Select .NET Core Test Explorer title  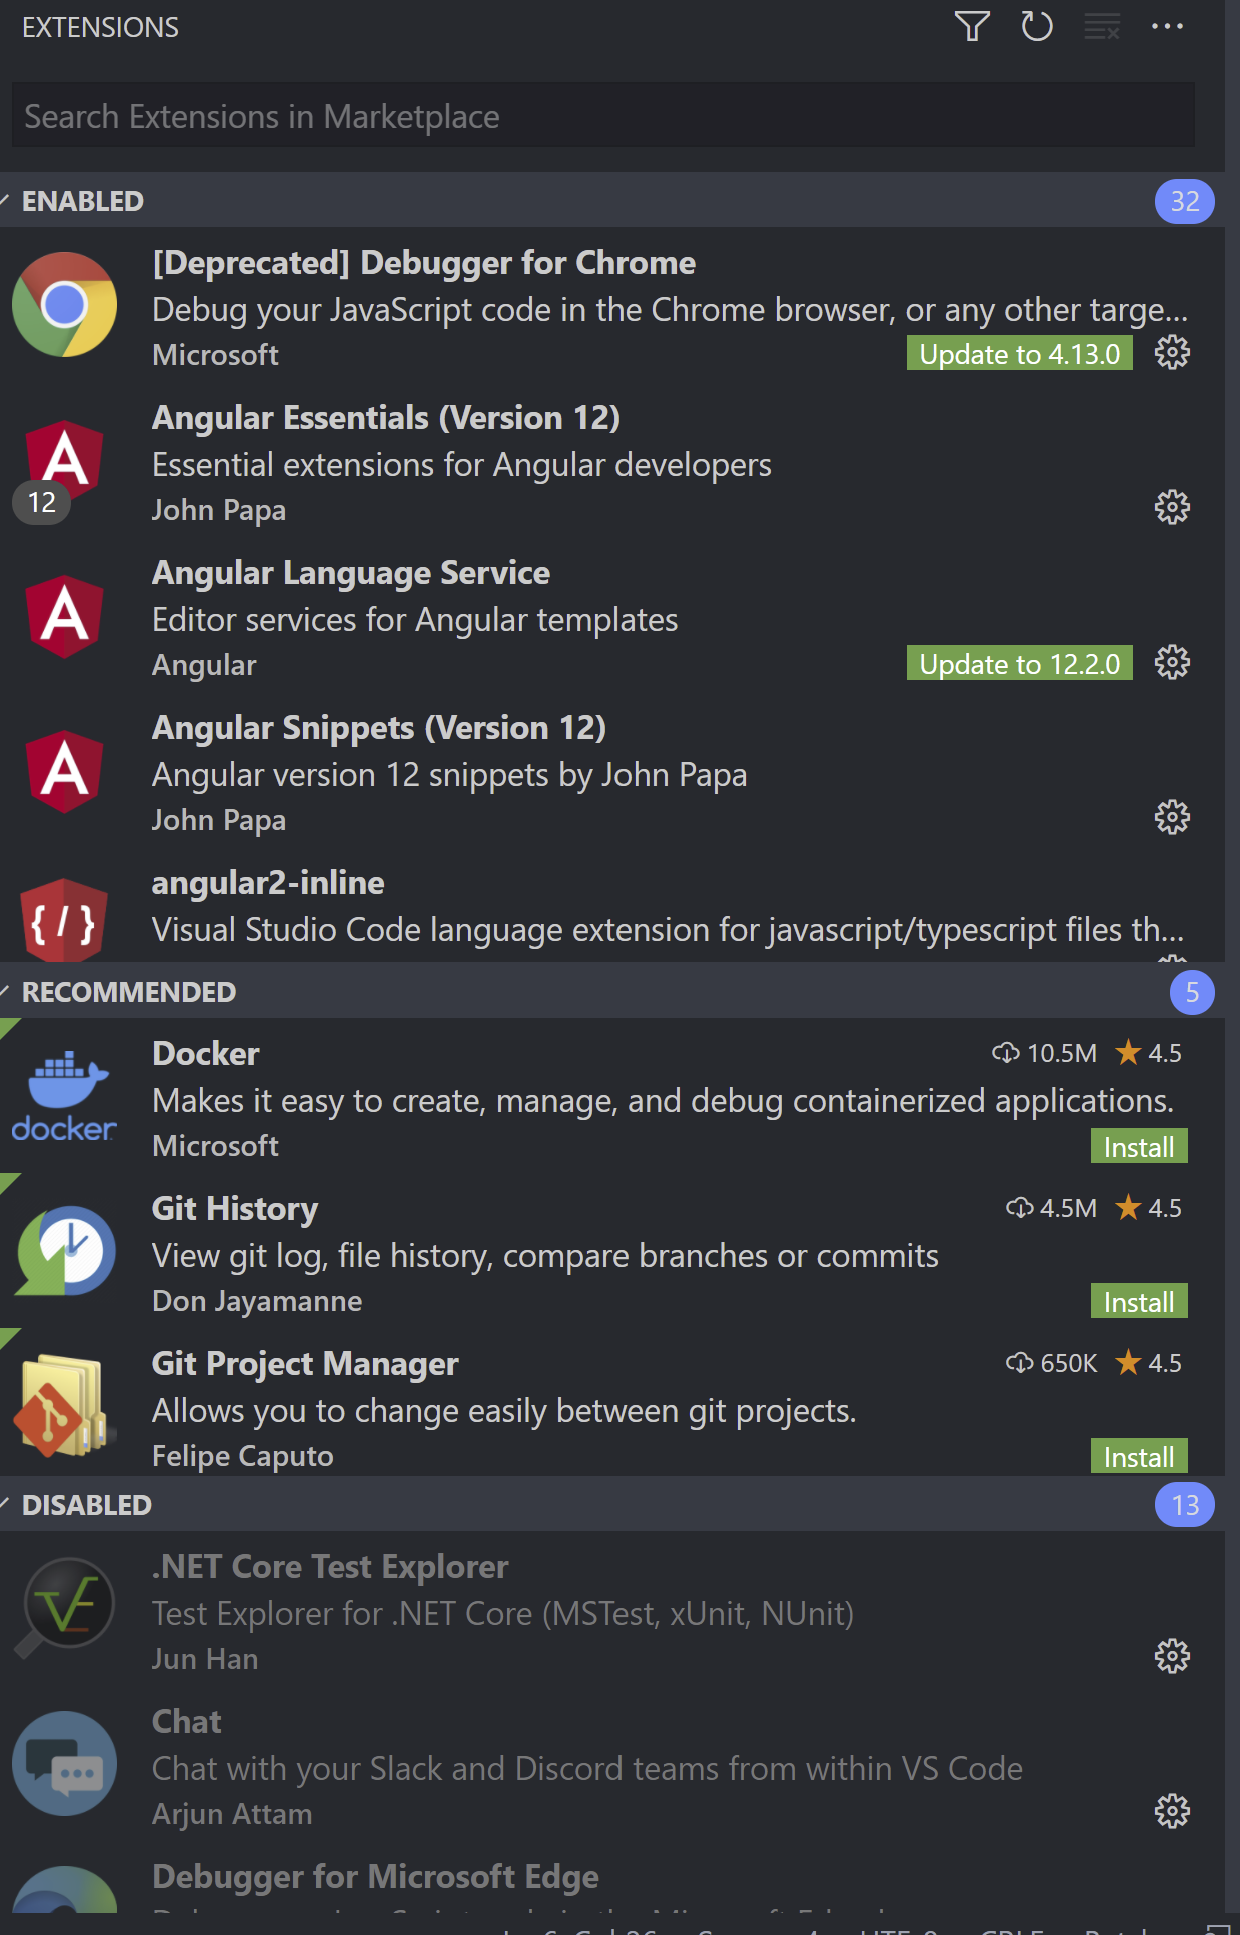pyautogui.click(x=330, y=1567)
